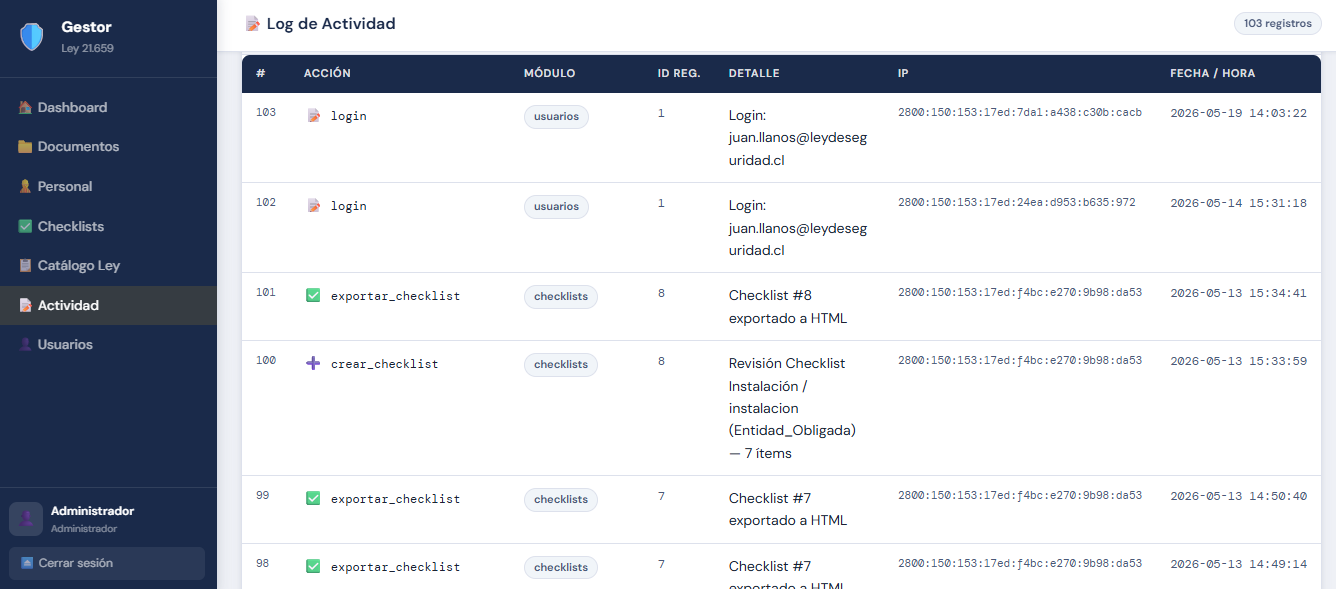1336x589 pixels.
Task: Click the green check icon in row 101
Action: [x=313, y=296]
